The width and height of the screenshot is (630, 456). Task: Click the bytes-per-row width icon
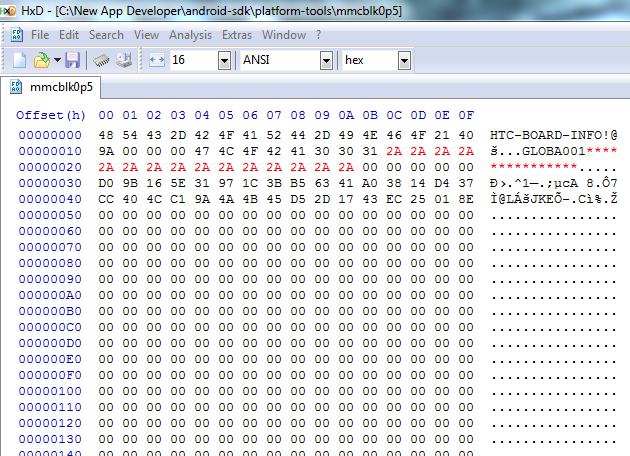pos(157,61)
